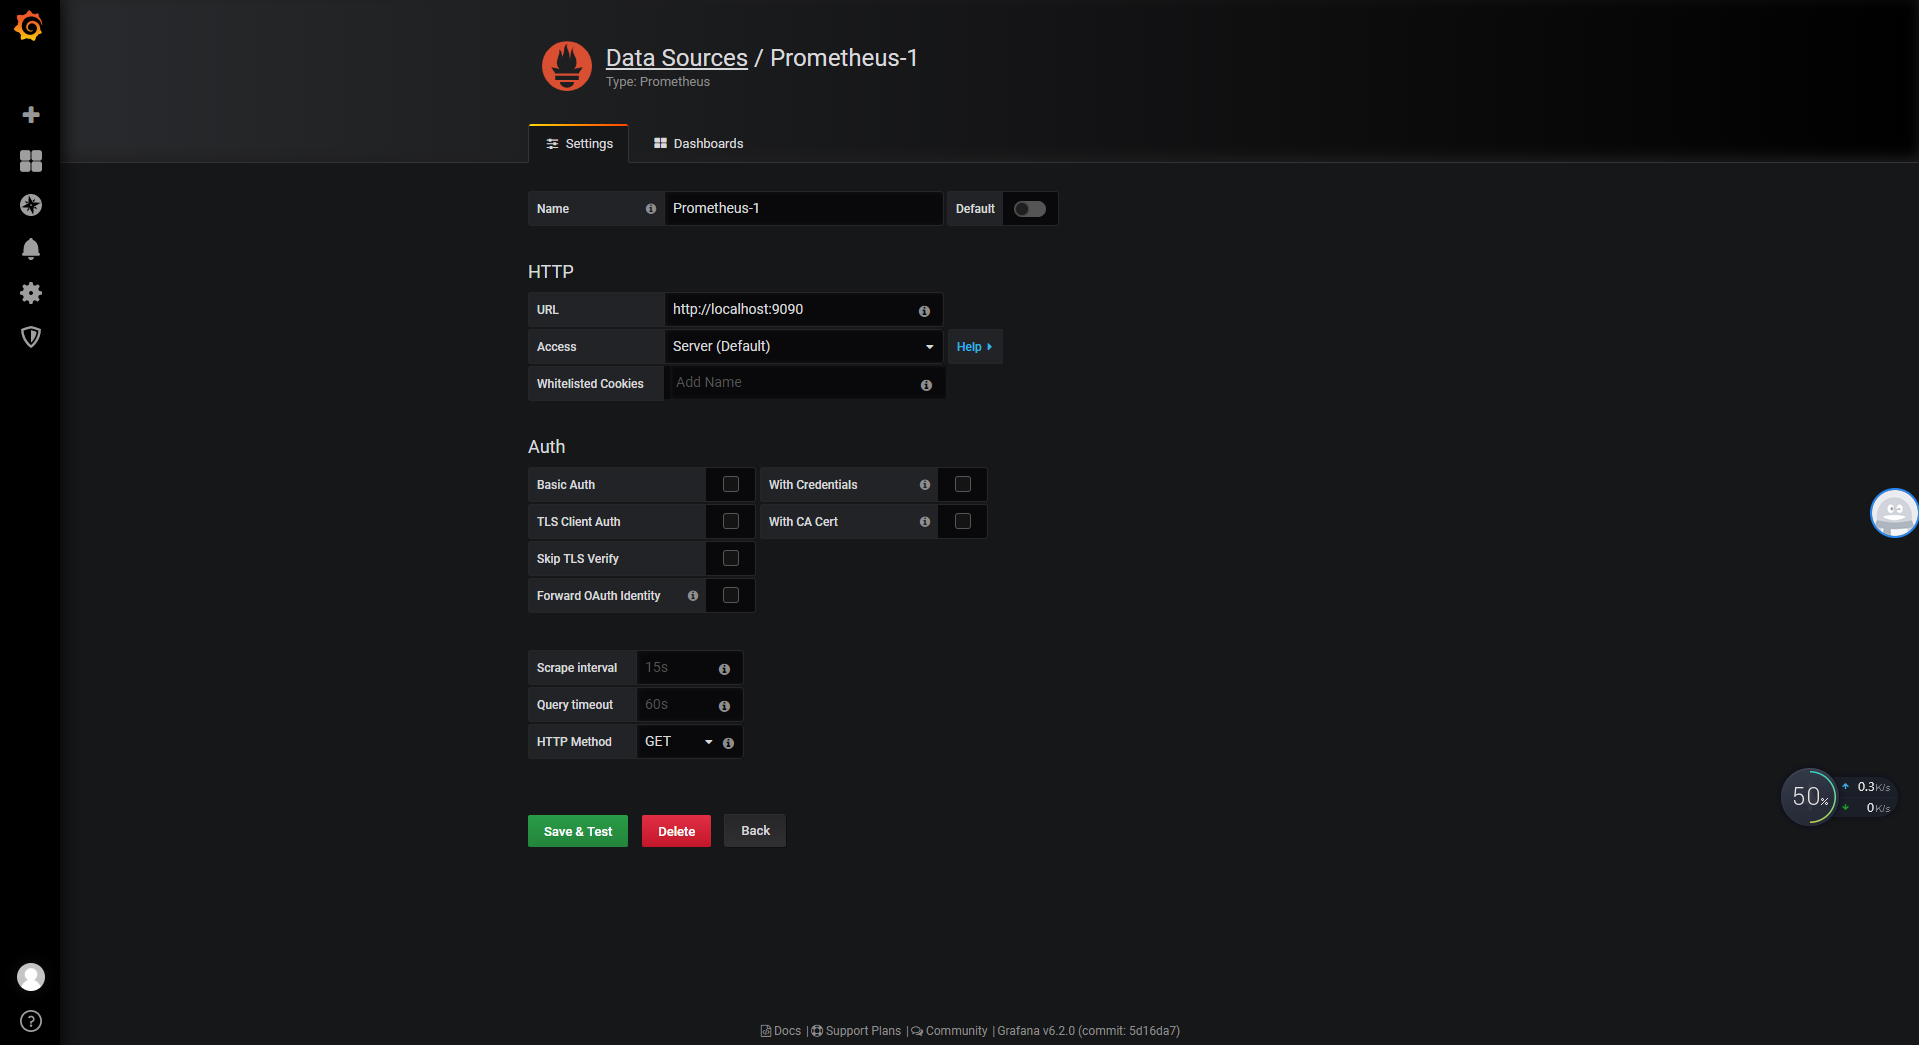This screenshot has width=1919, height=1045.
Task: Enable the Skip TLS Verify checkbox
Action: pos(731,558)
